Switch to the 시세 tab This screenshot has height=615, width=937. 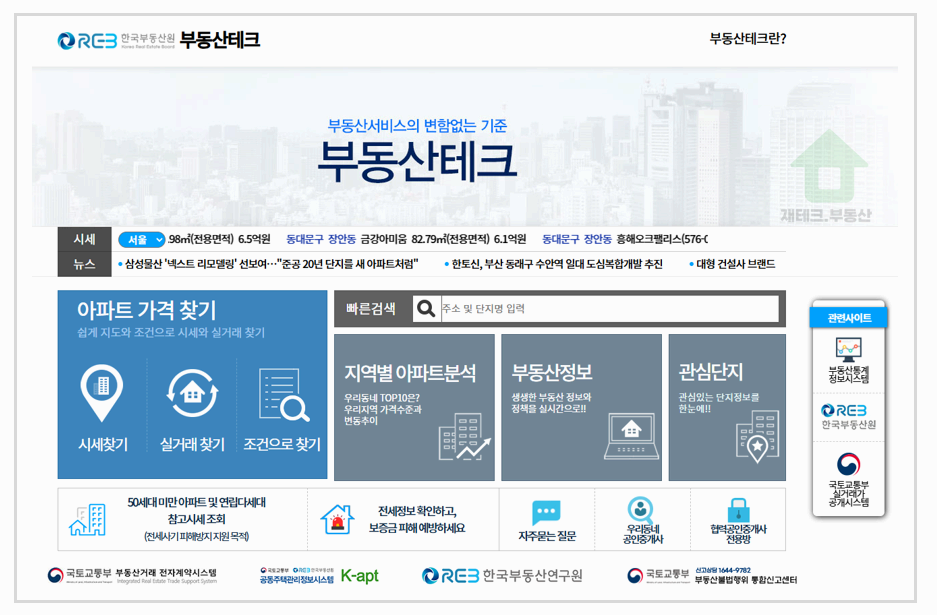(85, 240)
